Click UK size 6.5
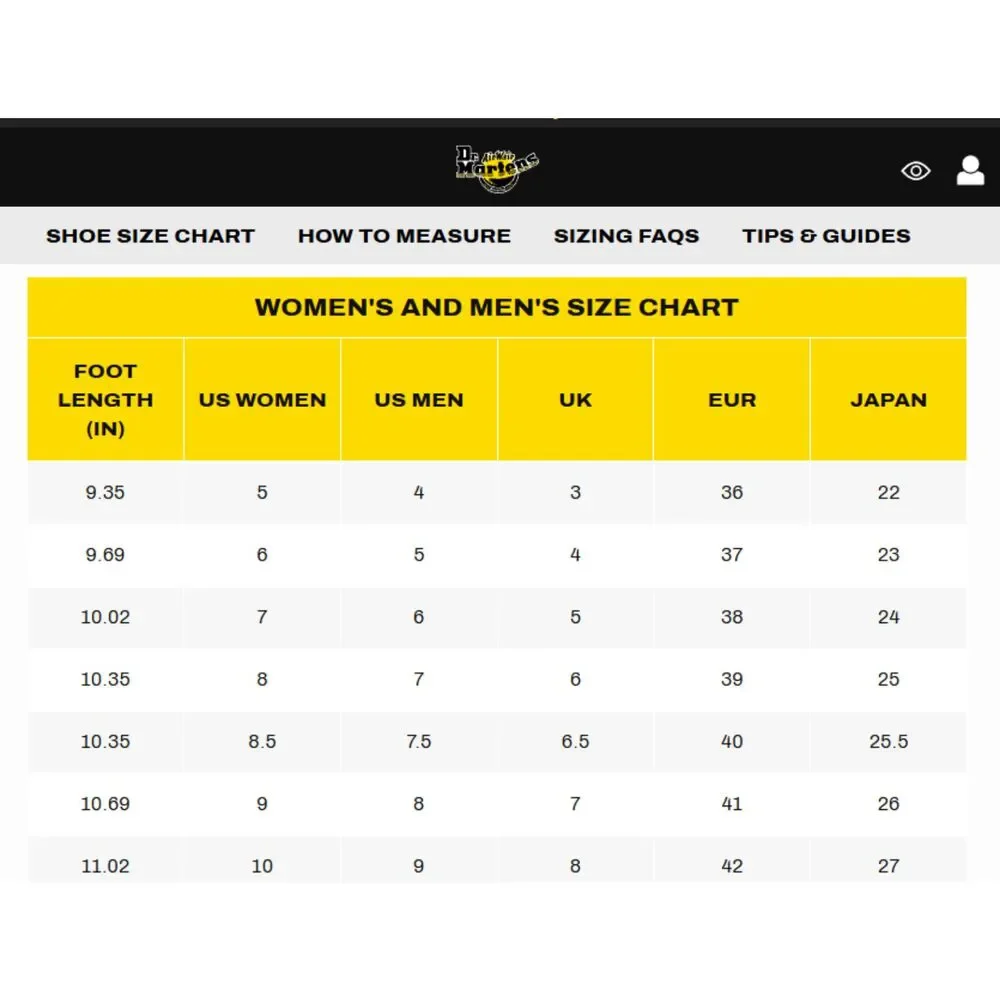Viewport: 1000px width, 1000px height. pos(575,742)
